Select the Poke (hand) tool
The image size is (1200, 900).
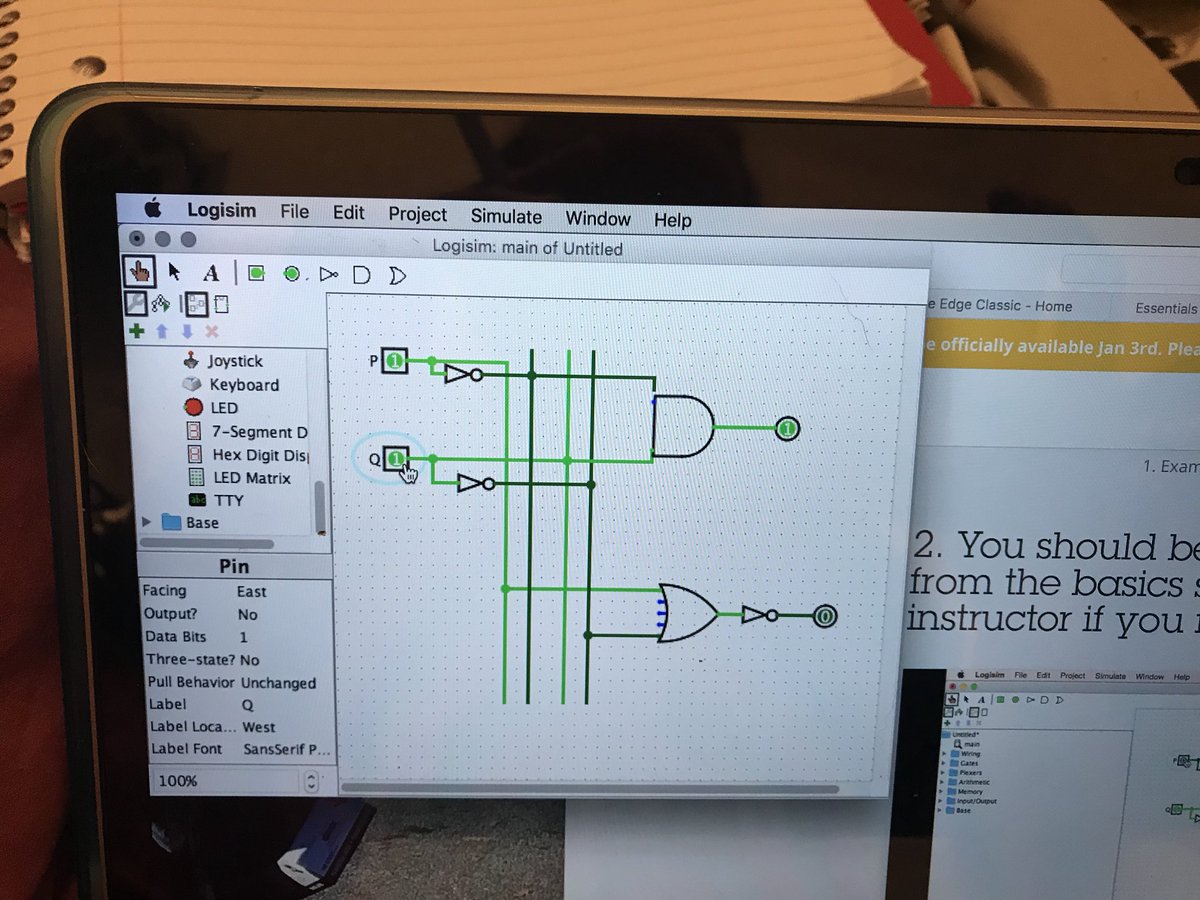140,269
